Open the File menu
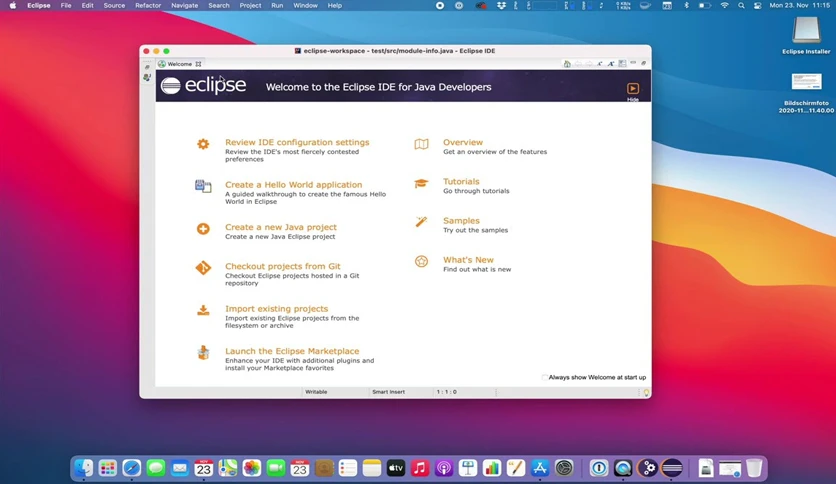This screenshot has width=836, height=484. click(66, 5)
